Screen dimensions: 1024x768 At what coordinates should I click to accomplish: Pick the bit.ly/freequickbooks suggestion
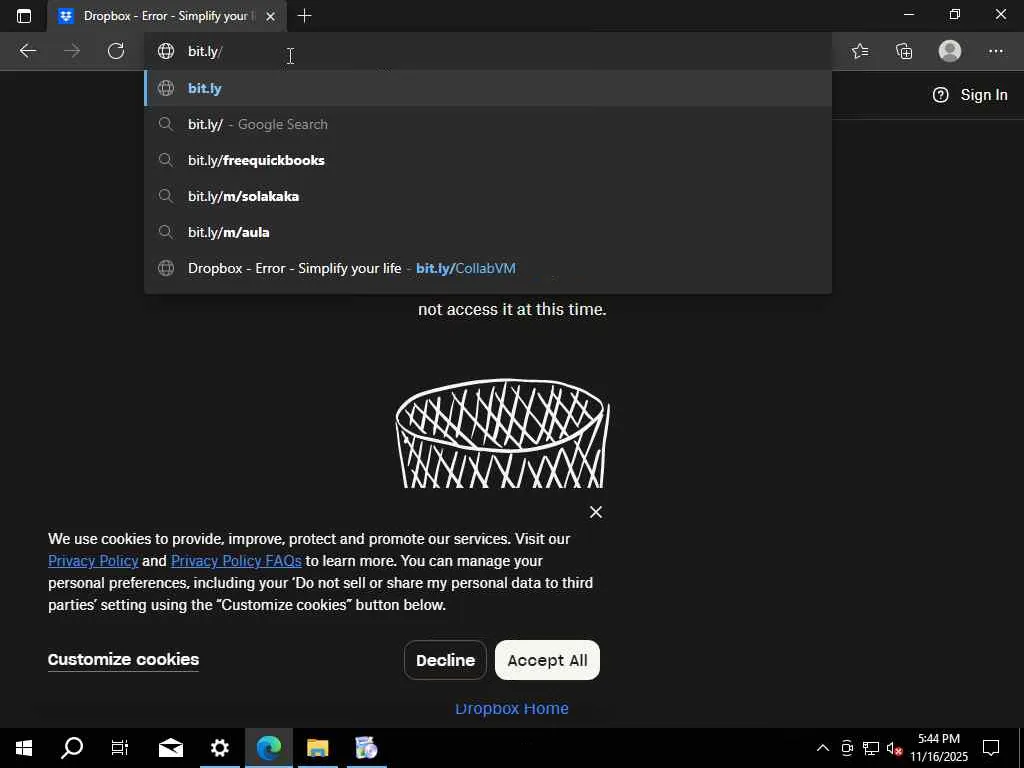tap(488, 160)
